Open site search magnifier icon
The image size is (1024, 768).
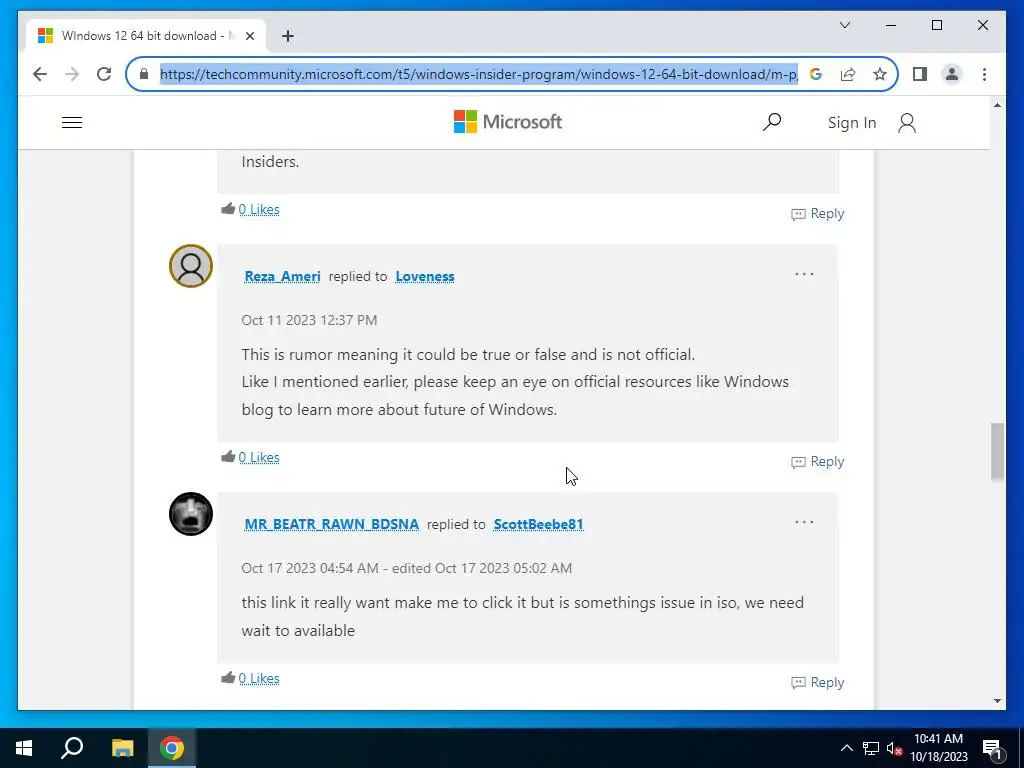(772, 122)
